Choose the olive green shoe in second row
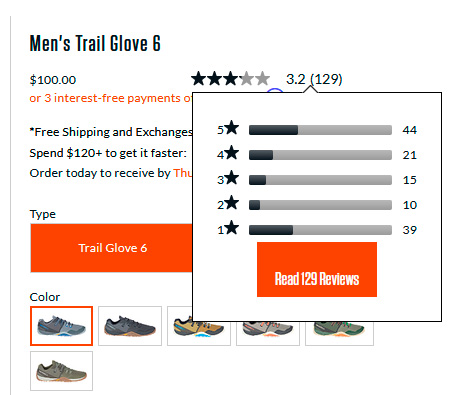 click(x=61, y=371)
